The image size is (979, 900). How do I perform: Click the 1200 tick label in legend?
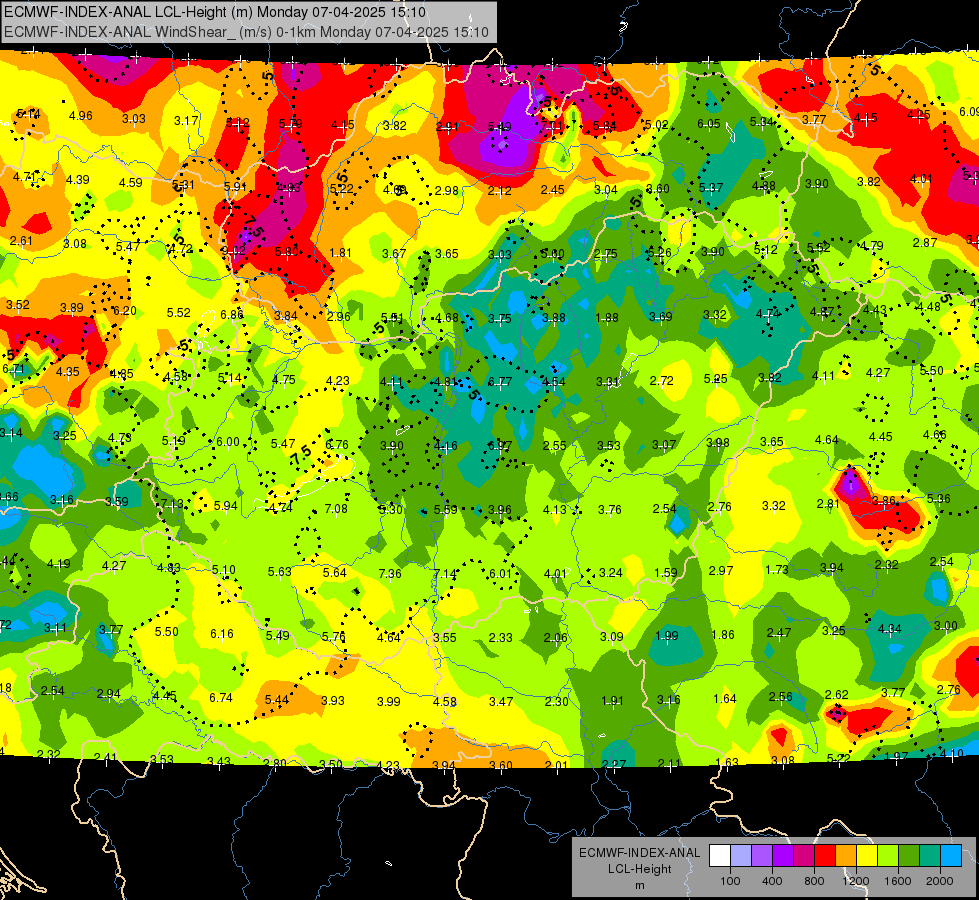pyautogui.click(x=856, y=881)
